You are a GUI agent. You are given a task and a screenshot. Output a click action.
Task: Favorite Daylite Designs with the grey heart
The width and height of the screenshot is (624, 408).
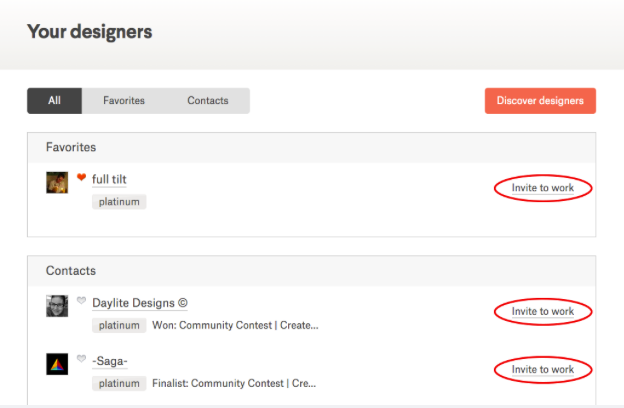[x=81, y=300]
